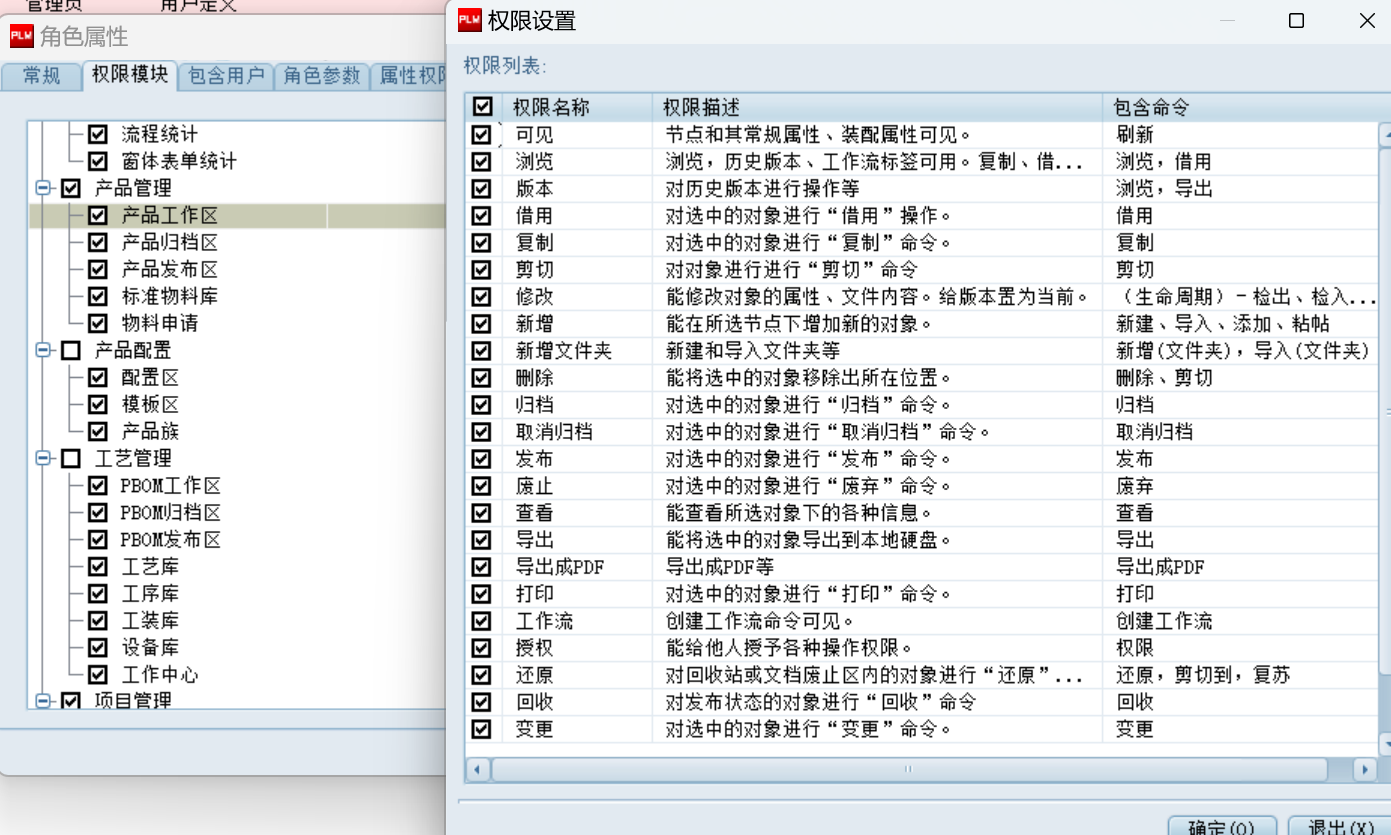Screen dimensions: 1391x835
Task: Click the 回收 permission name
Action: coord(534,702)
